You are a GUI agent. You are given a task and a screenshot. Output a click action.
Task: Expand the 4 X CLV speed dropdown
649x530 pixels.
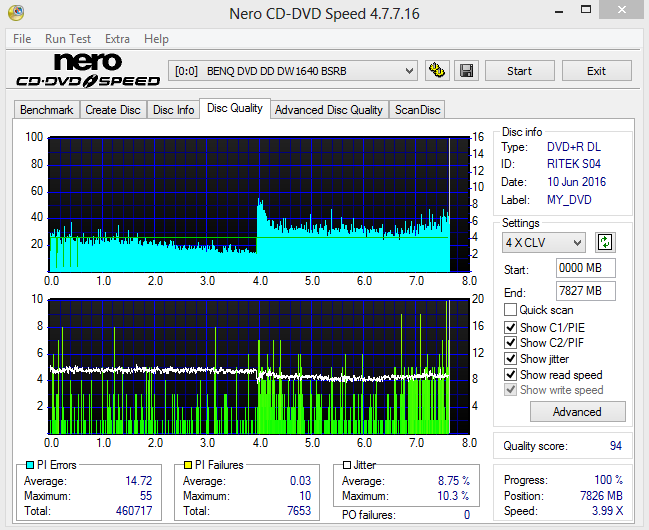544,243
